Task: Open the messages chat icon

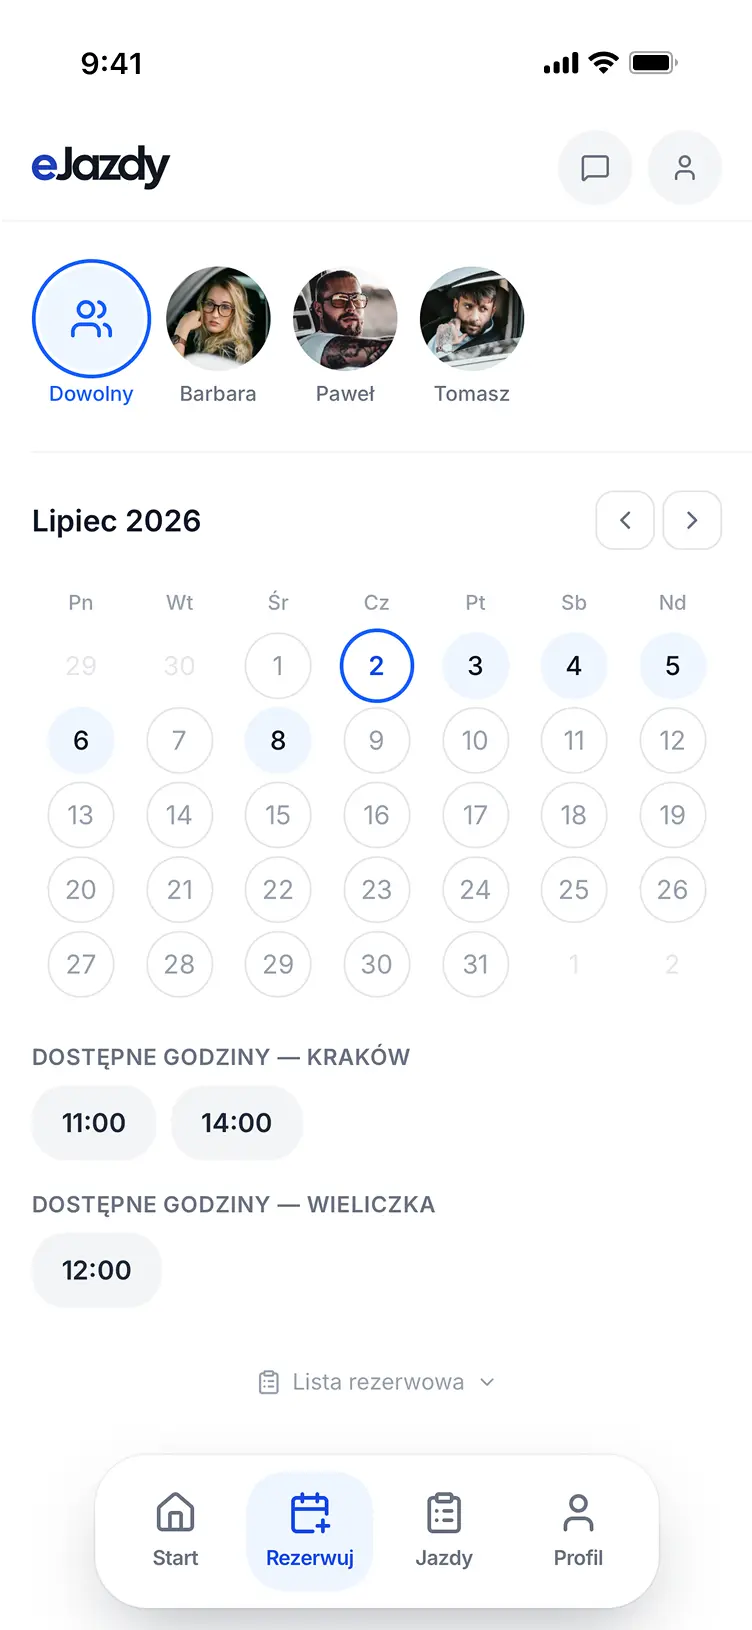Action: pos(595,167)
